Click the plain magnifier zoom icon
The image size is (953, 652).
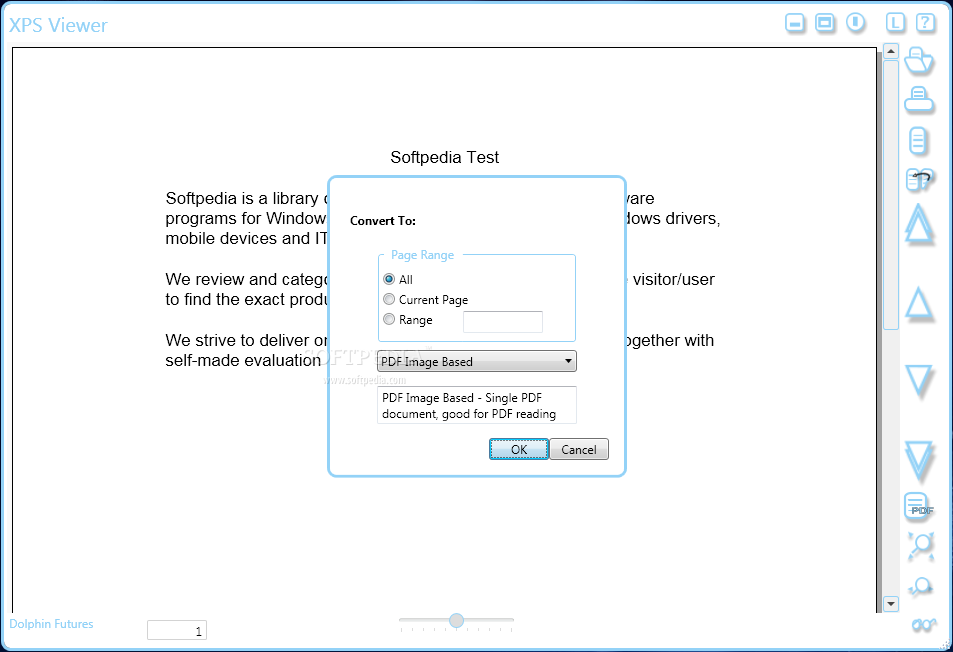pos(921,586)
